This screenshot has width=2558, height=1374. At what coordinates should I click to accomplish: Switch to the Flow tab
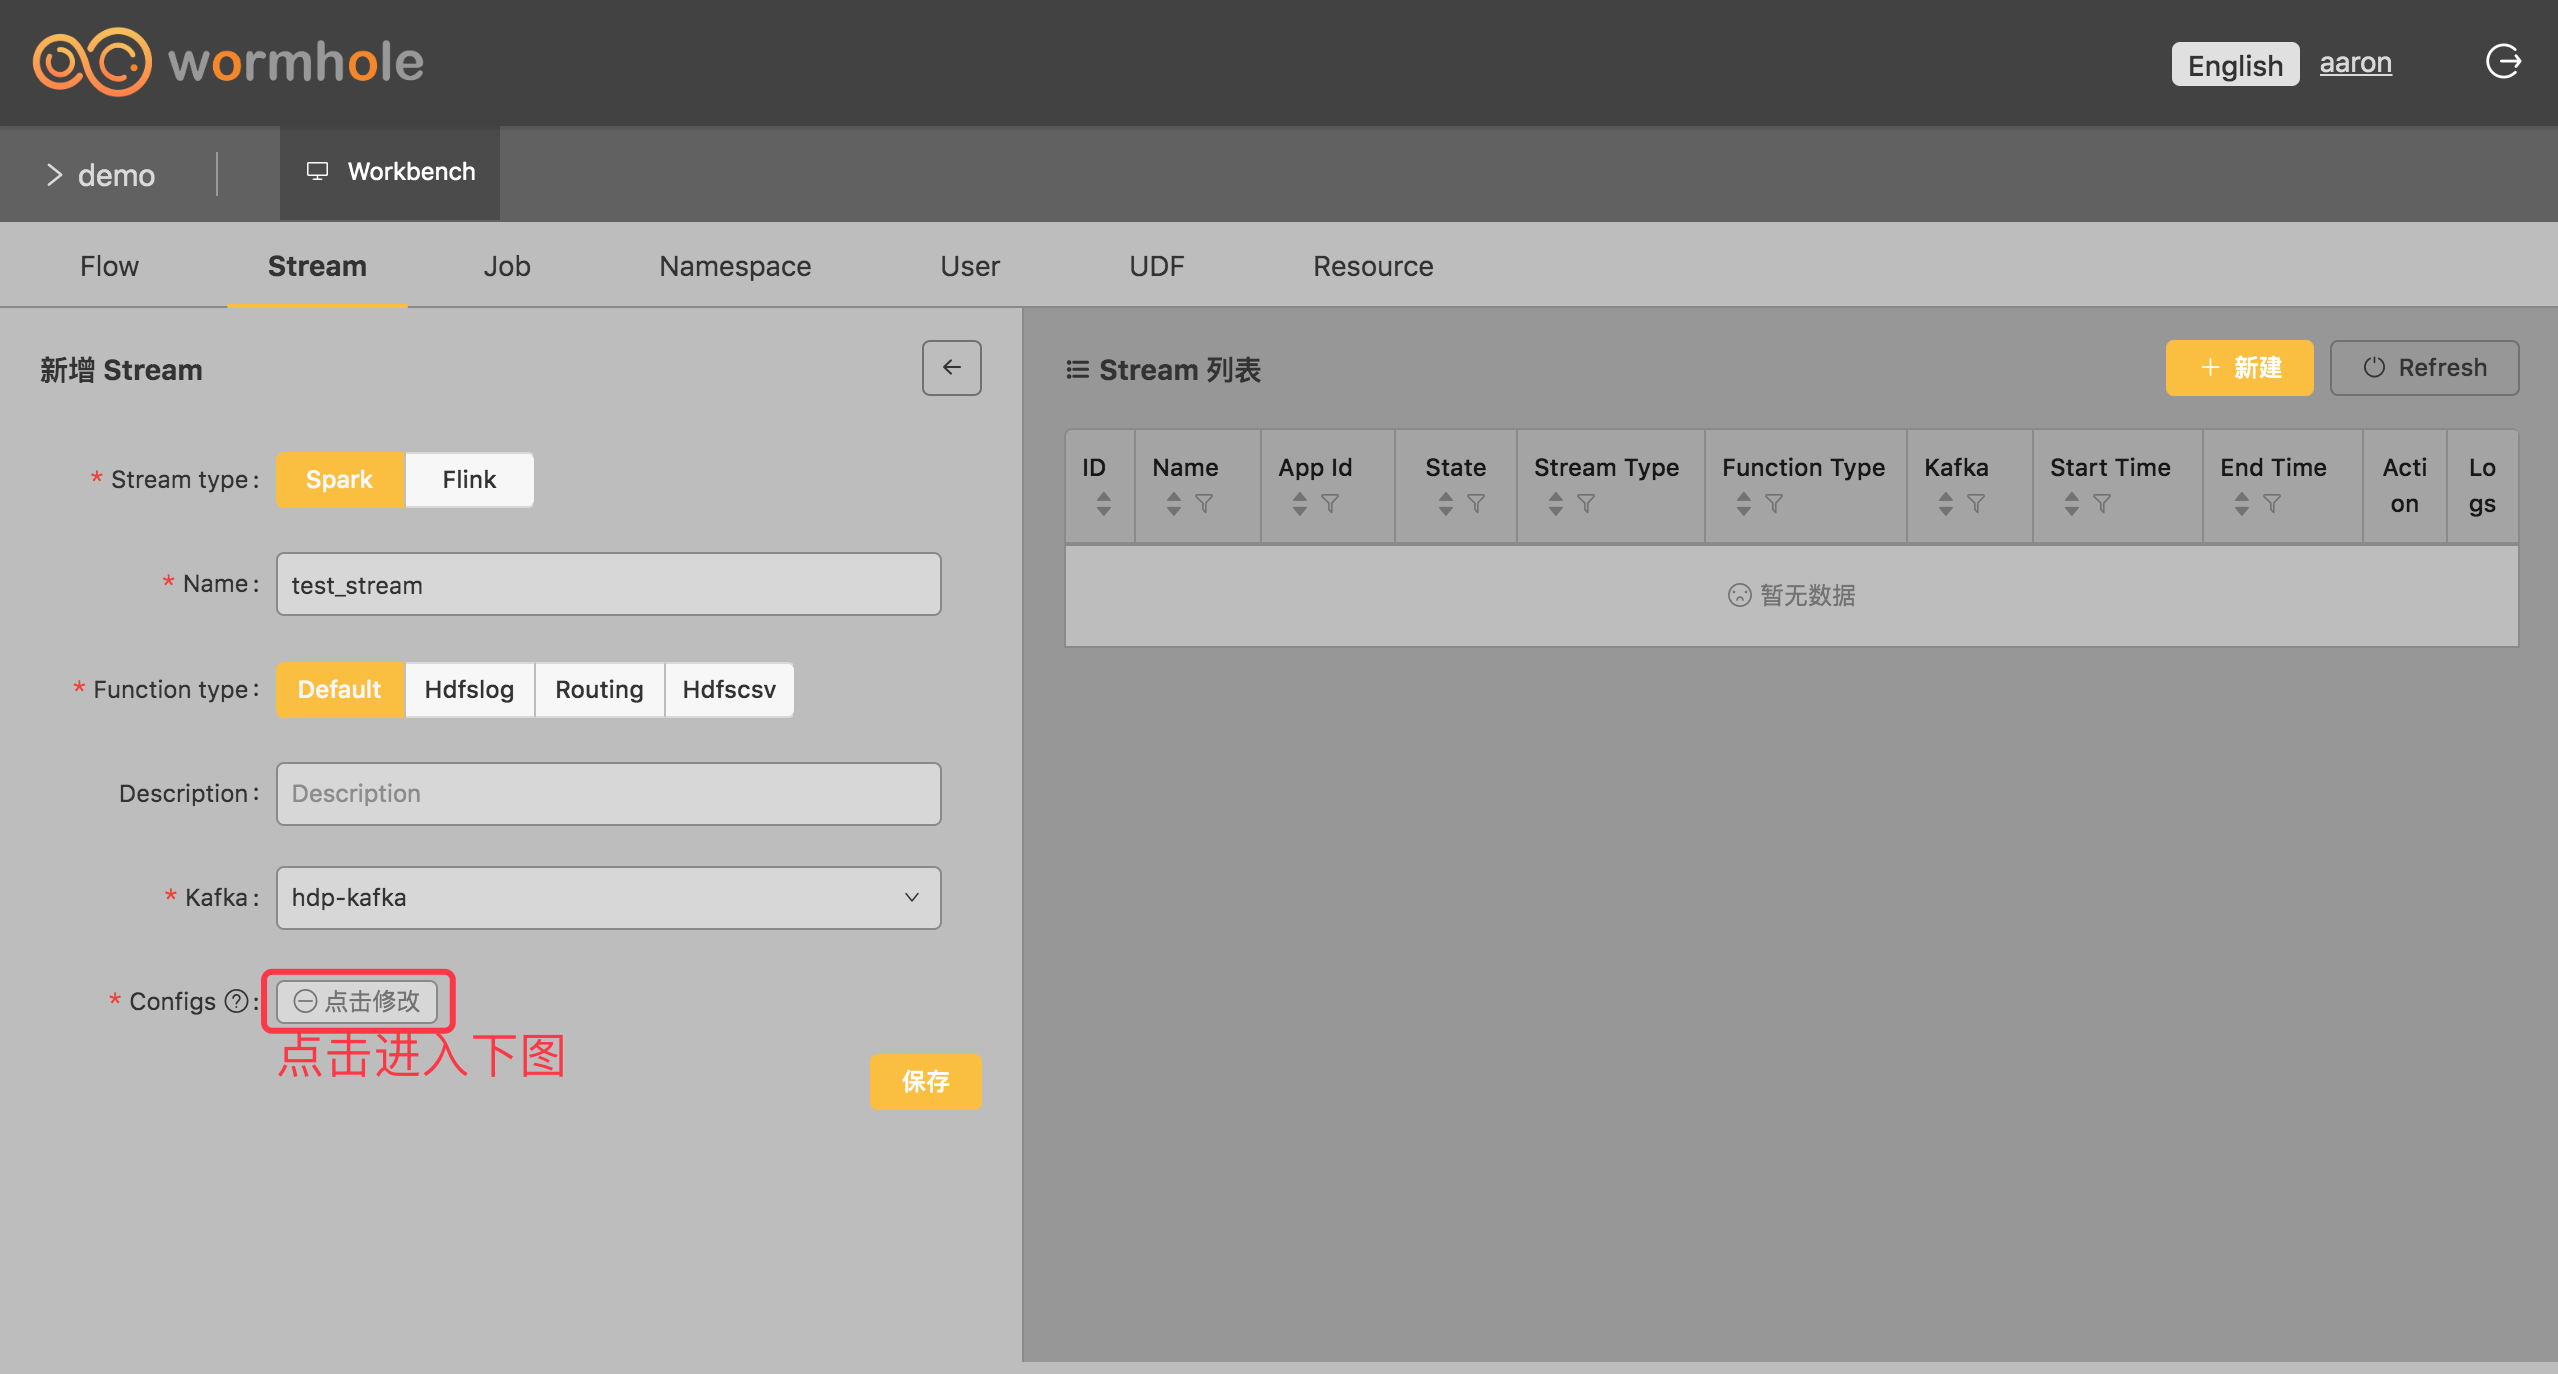pos(109,266)
